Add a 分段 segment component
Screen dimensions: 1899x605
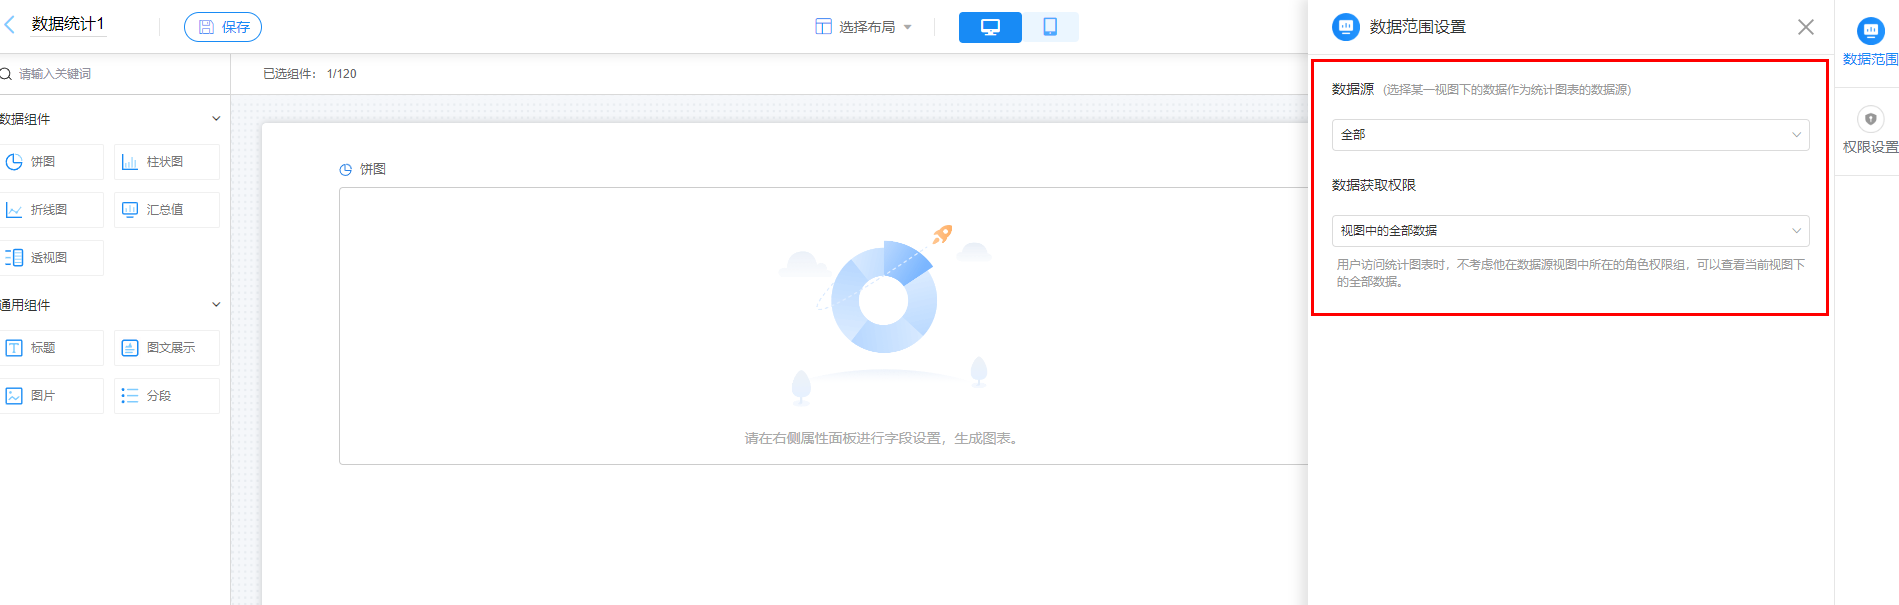[167, 396]
